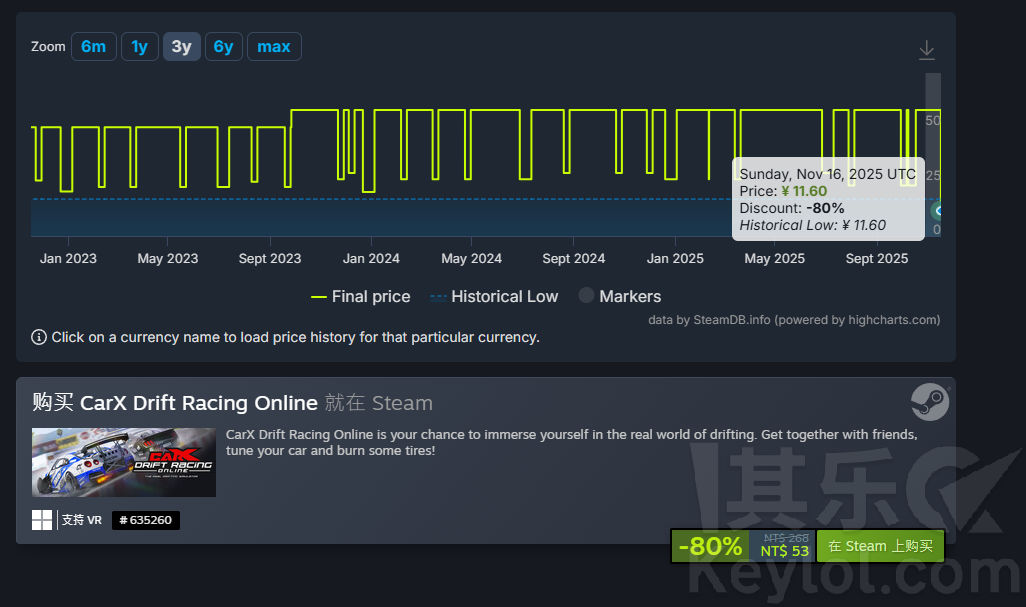Click the green buy-on-Steam button
Viewport: 1026px width, 607px height.
(880, 546)
